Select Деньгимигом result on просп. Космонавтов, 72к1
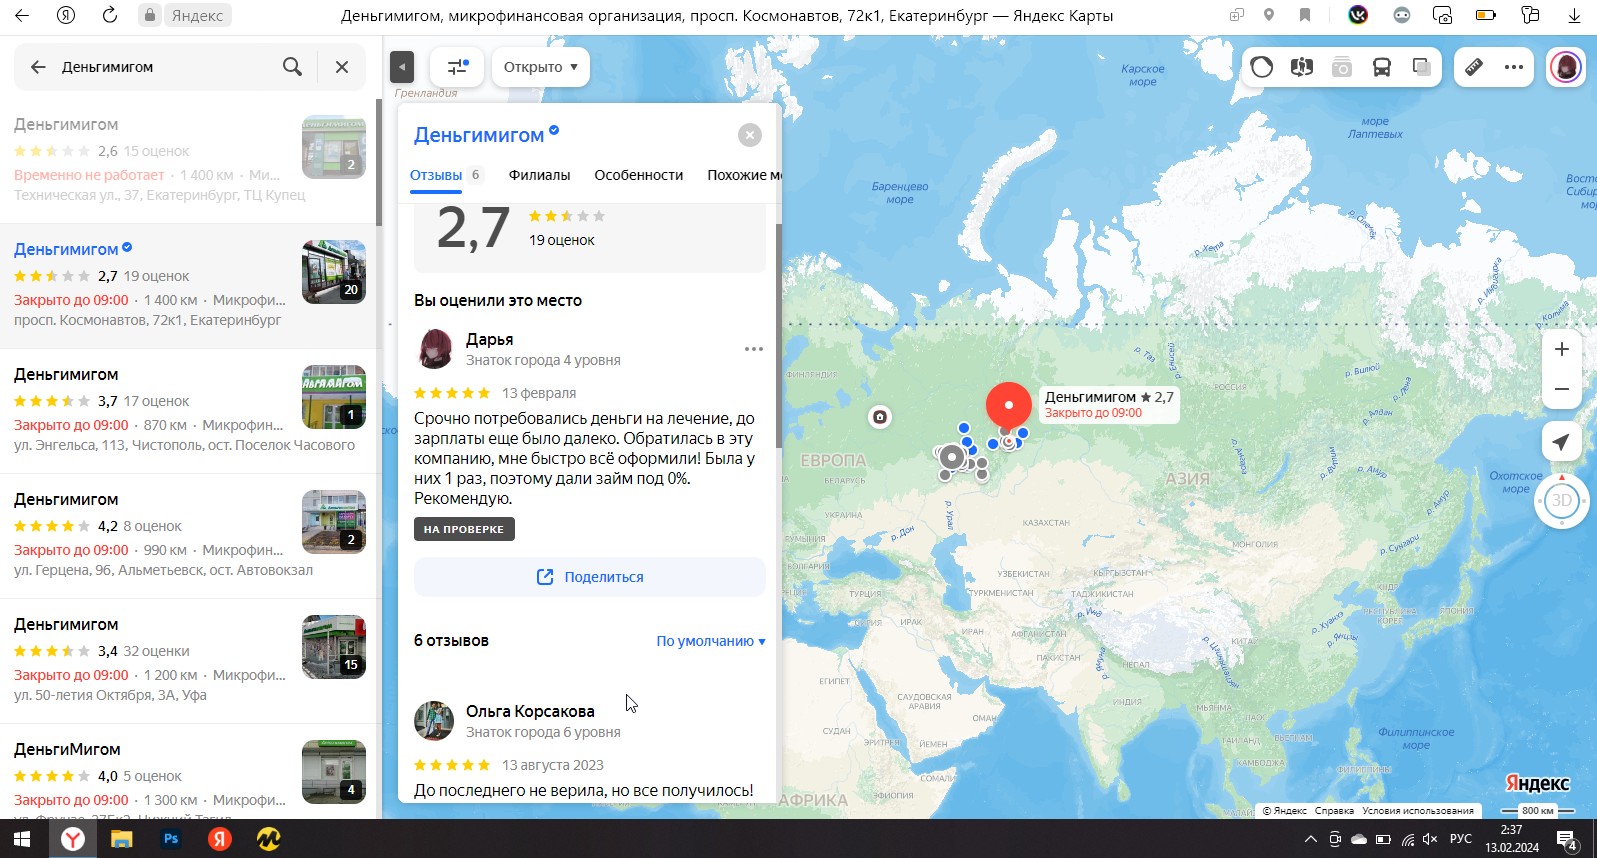This screenshot has width=1597, height=858. 188,285
